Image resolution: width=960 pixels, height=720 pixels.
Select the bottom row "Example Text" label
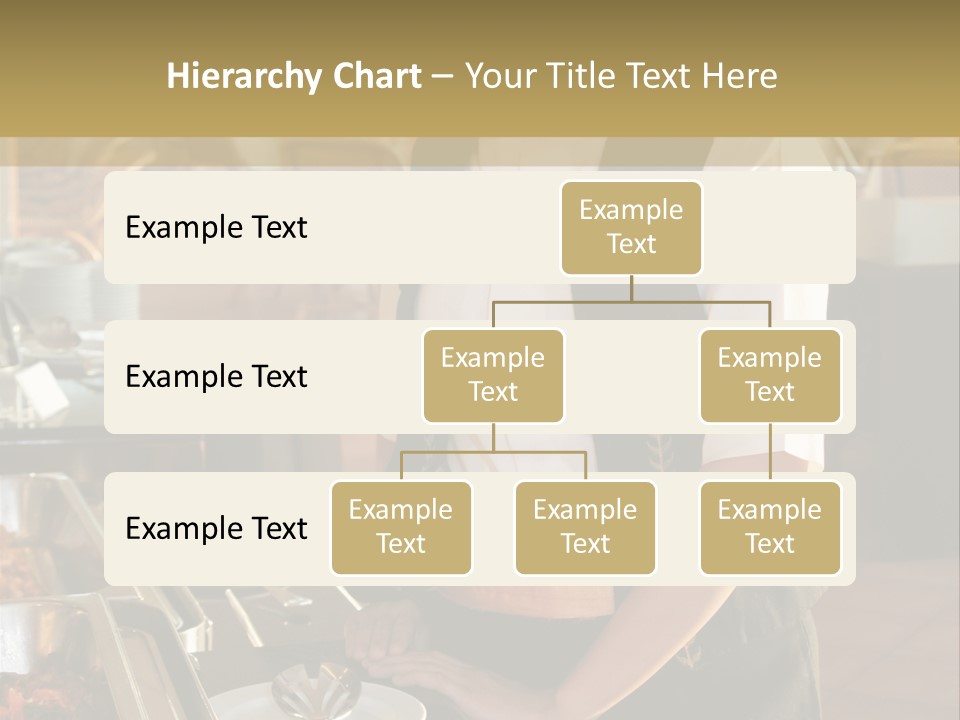click(x=216, y=528)
